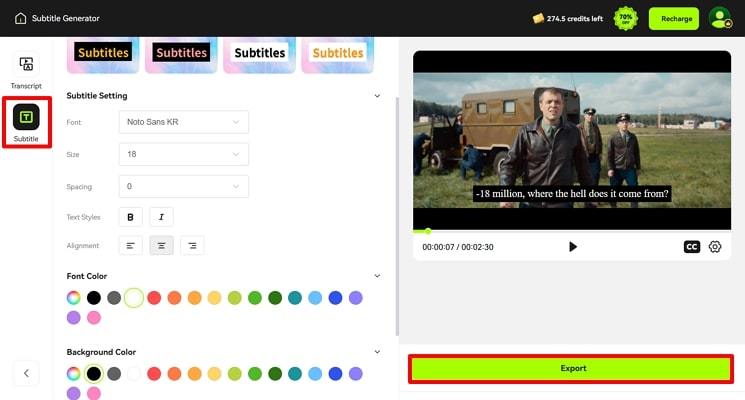Choose white font color
This screenshot has height=400, width=745.
134,298
